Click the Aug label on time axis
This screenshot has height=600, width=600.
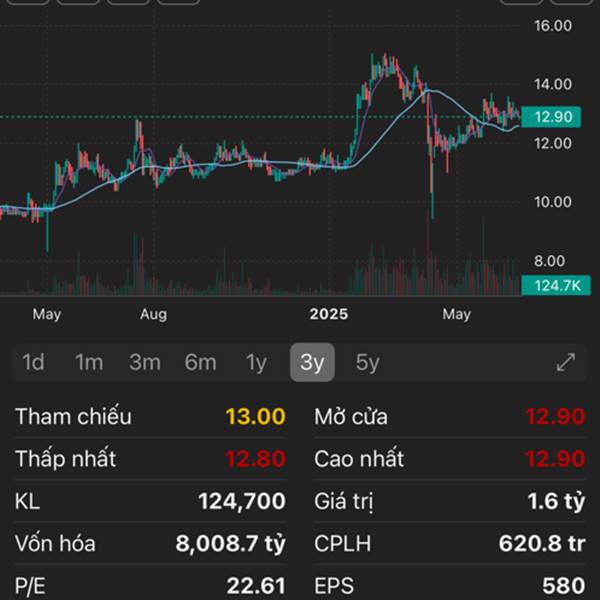[x=153, y=315]
